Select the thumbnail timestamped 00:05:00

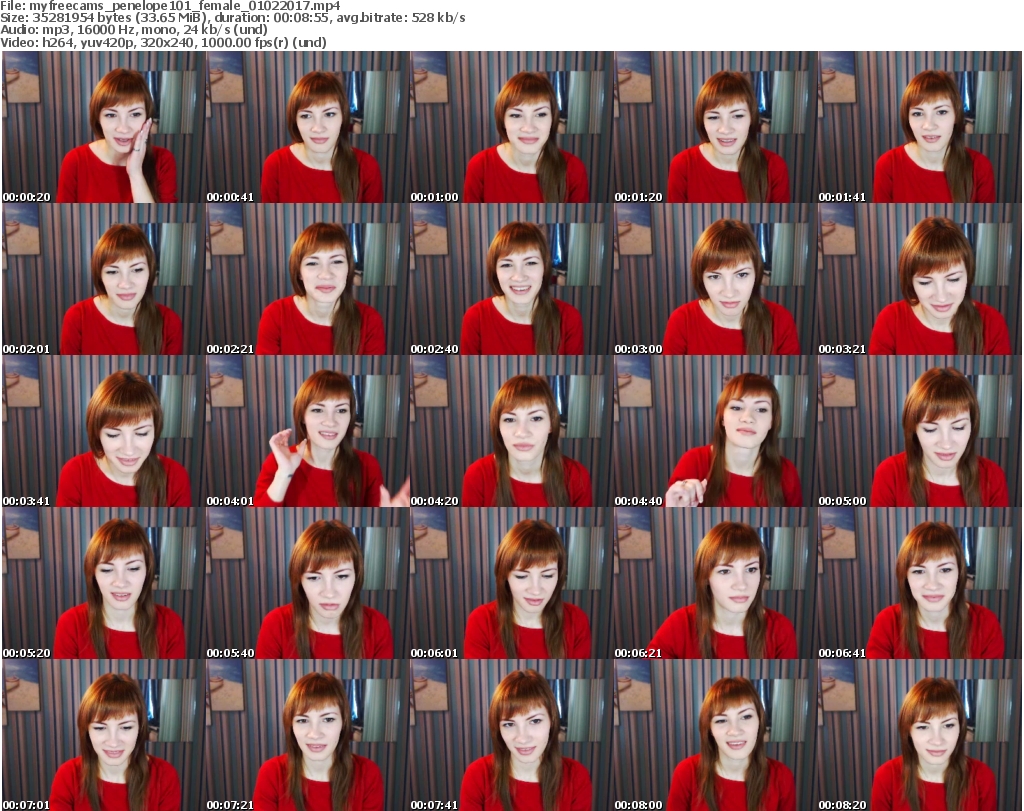click(920, 432)
